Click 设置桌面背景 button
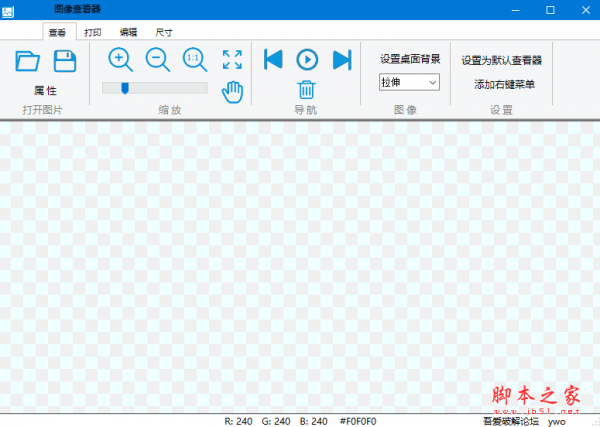This screenshot has height=427, width=600. 410,59
